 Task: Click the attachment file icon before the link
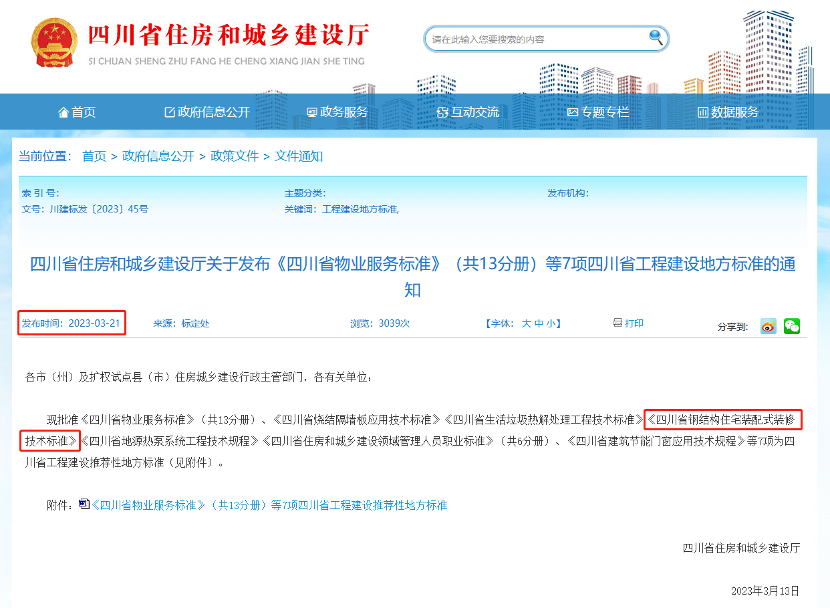coord(83,505)
